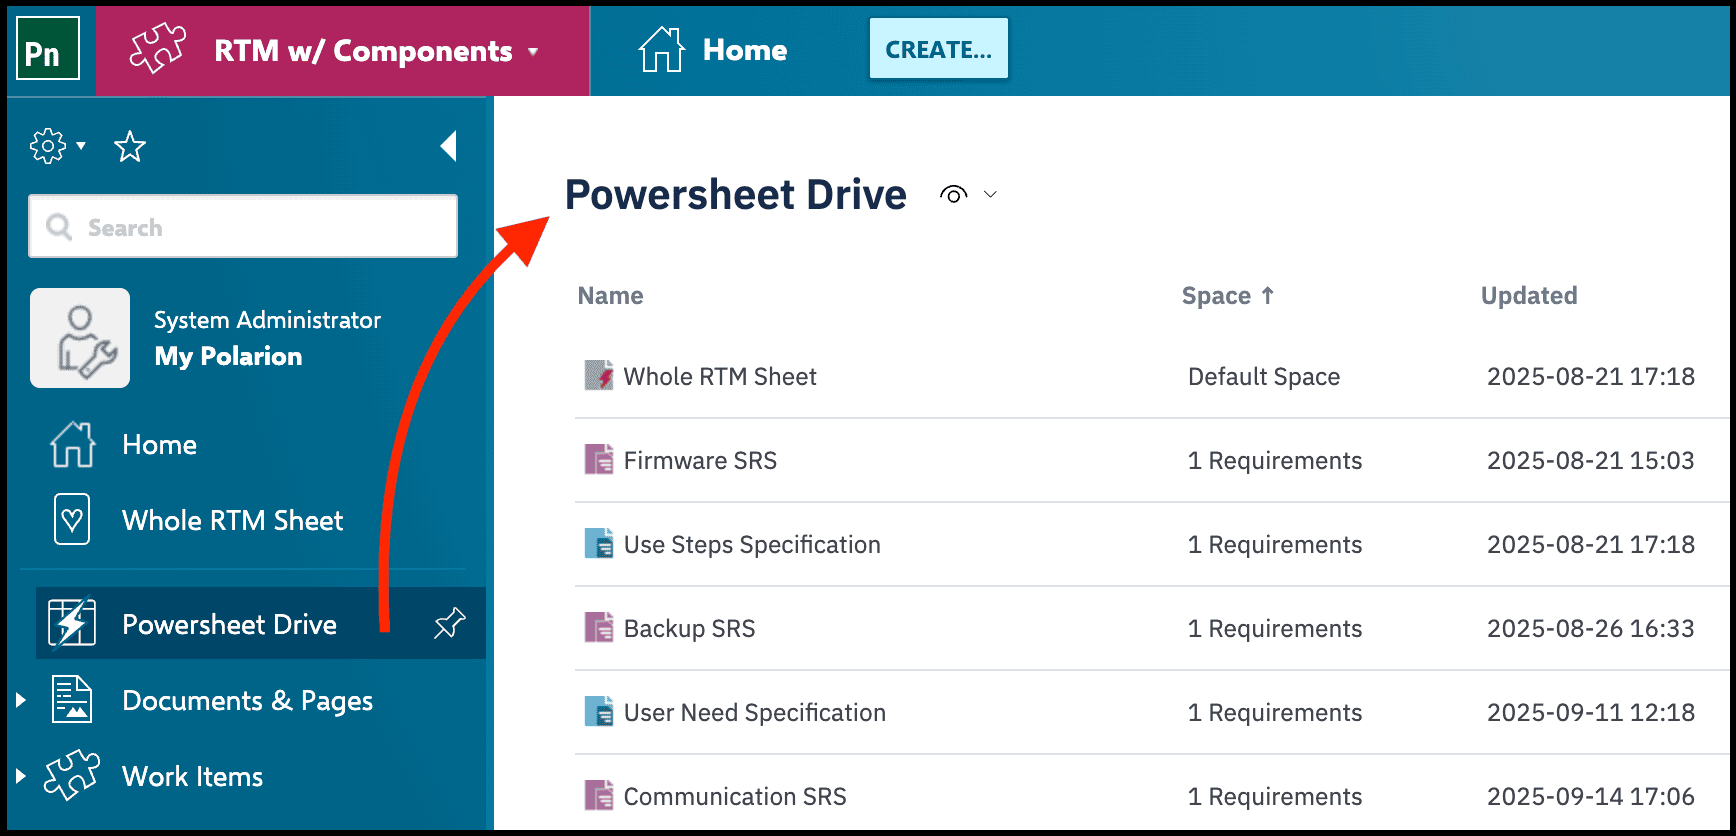The image size is (1736, 836).
Task: Open the chevron dropdown next to eye icon
Action: click(x=990, y=194)
